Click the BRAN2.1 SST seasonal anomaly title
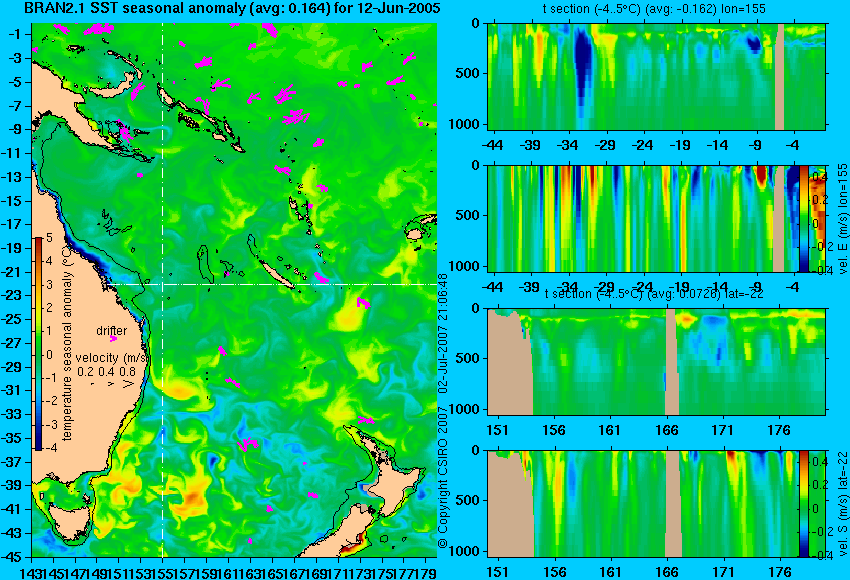Viewport: 850px width, 580px height. (232, 8)
